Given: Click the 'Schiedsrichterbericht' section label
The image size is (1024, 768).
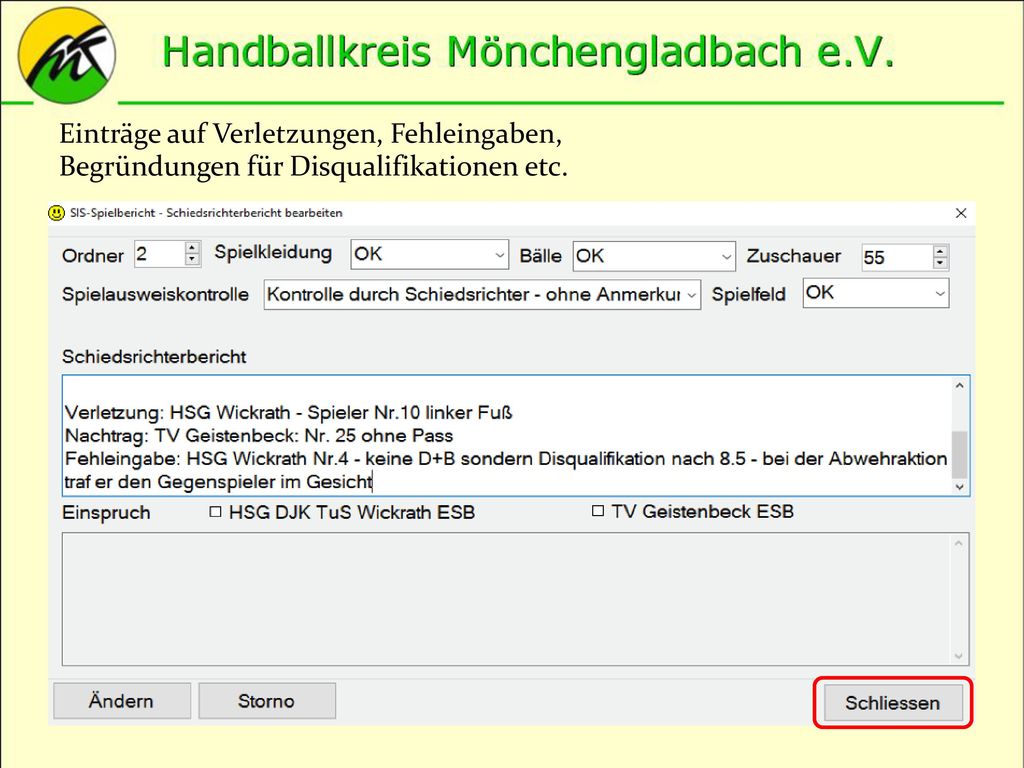Looking at the screenshot, I should pos(154,357).
